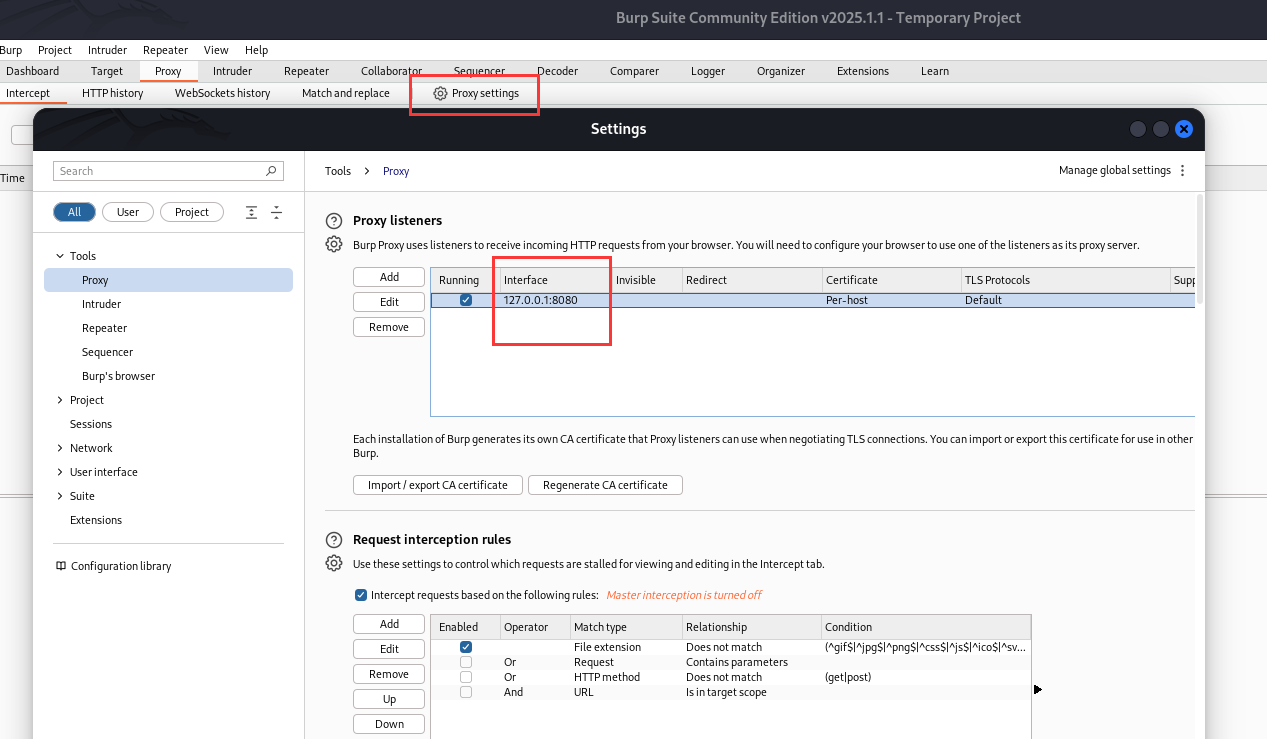1267x739 pixels.
Task: Sort listeners by Certificate column header
Action: (890, 280)
